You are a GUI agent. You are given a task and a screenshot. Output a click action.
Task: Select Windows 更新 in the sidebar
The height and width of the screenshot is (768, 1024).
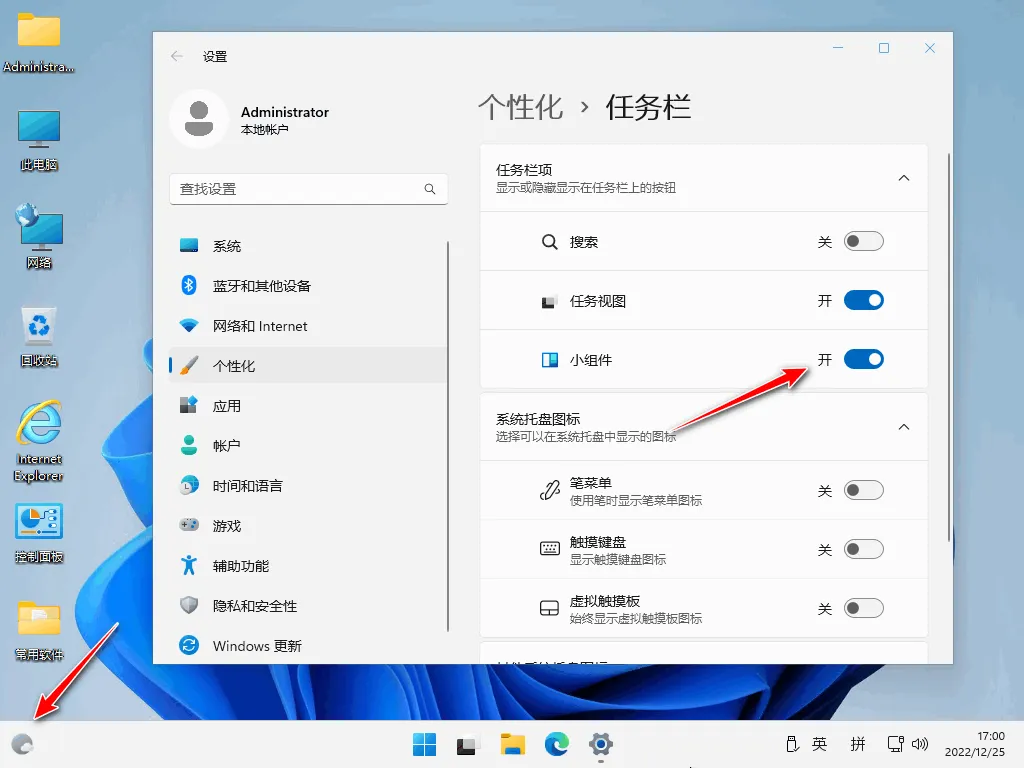pyautogui.click(x=257, y=646)
